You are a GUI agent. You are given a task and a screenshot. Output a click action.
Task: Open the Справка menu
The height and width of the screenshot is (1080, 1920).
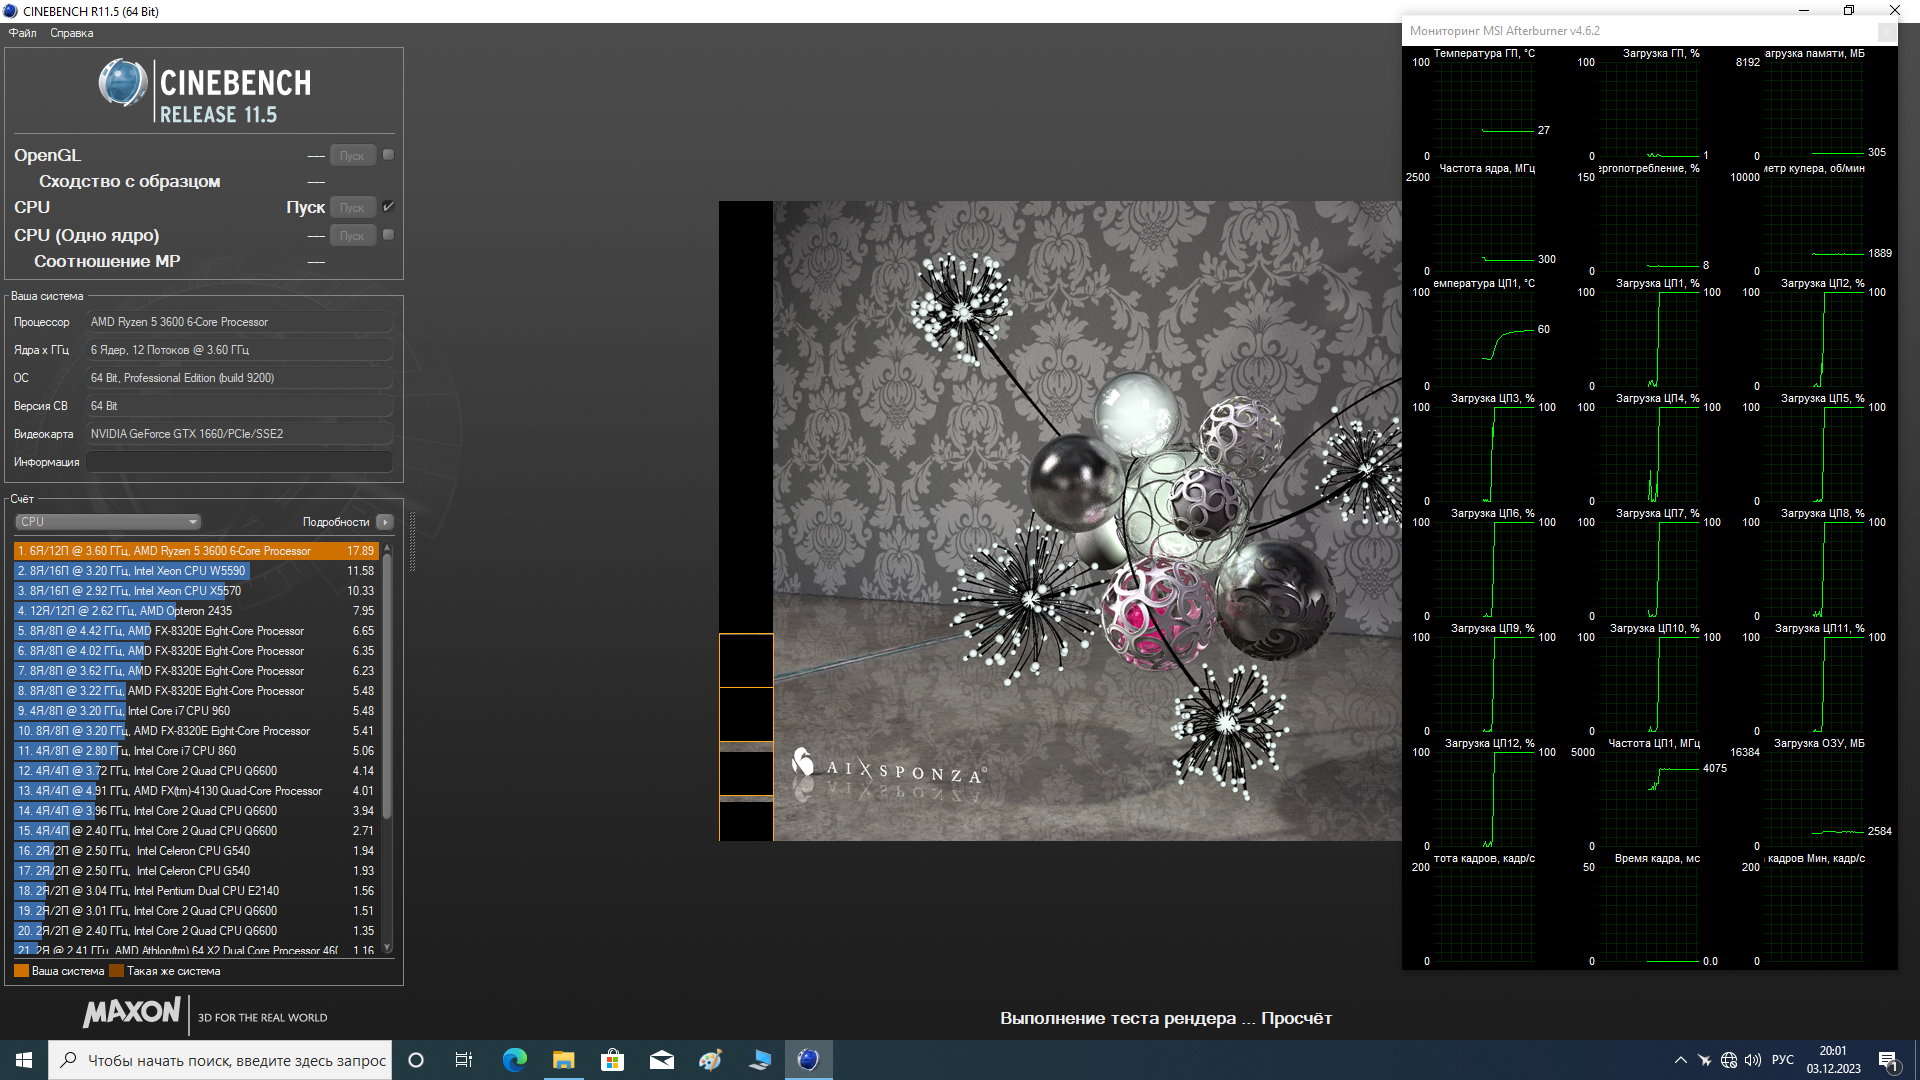tap(71, 33)
